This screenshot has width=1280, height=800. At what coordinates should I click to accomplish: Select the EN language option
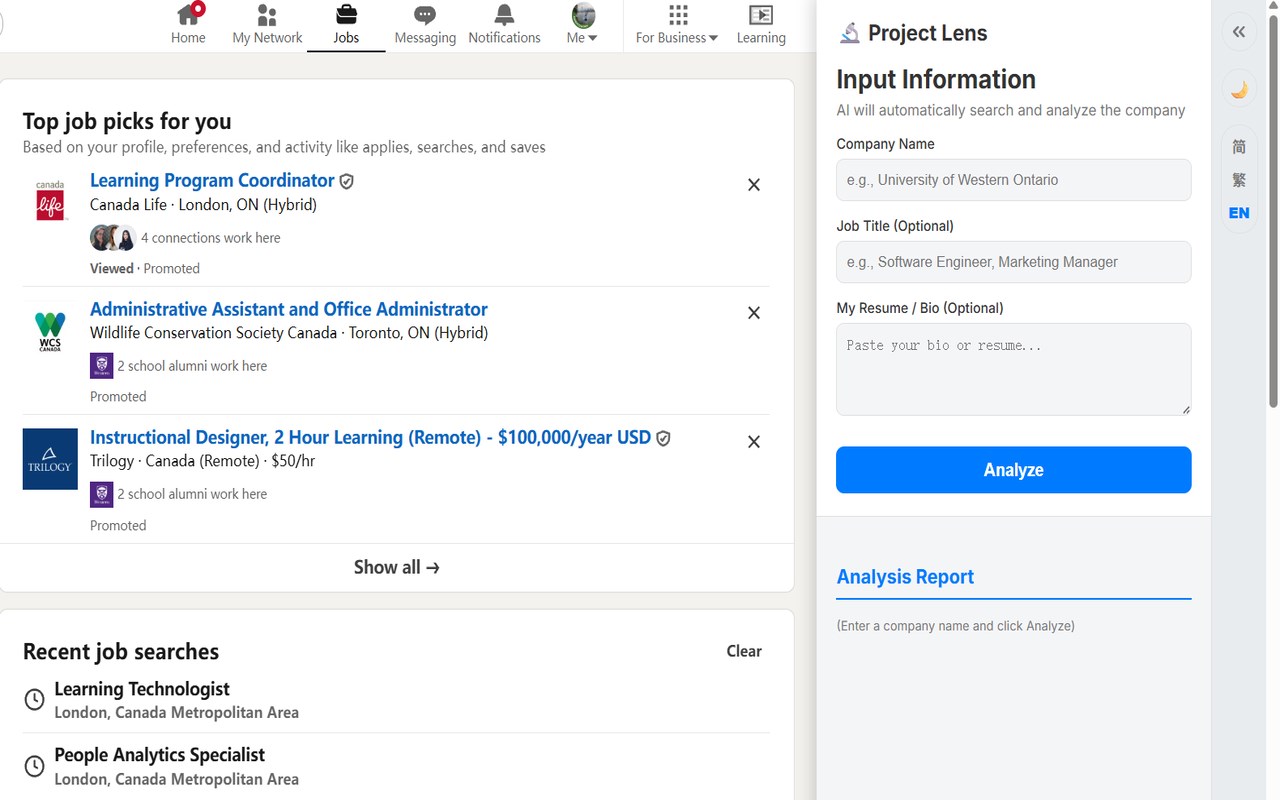(1239, 213)
